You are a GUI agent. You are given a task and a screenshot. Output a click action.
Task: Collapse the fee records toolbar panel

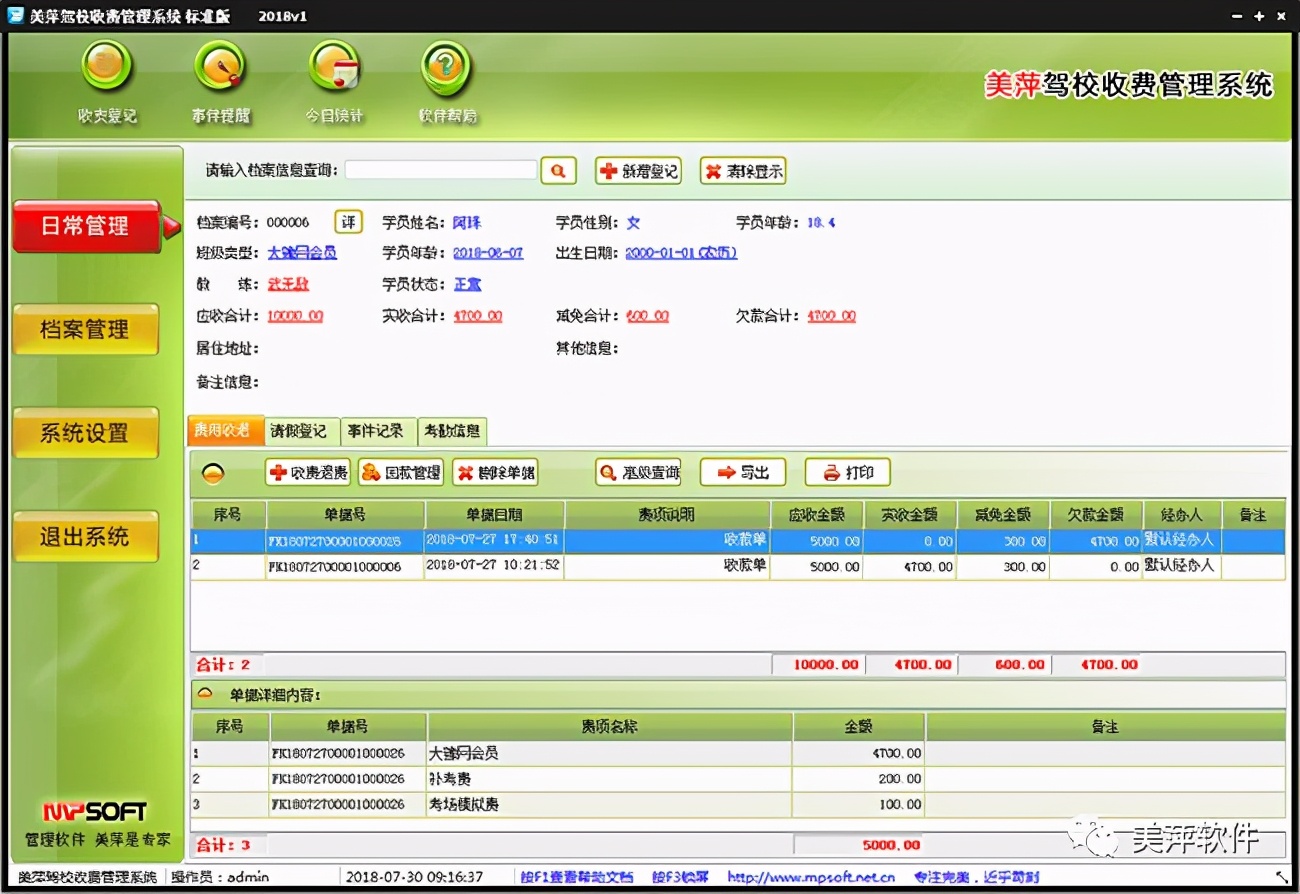pyautogui.click(x=213, y=471)
